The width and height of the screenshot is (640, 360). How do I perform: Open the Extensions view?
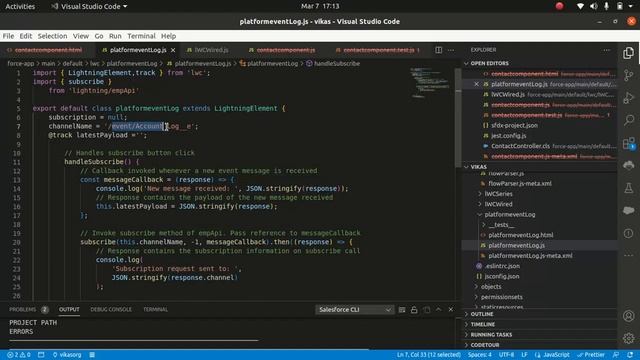[629, 143]
